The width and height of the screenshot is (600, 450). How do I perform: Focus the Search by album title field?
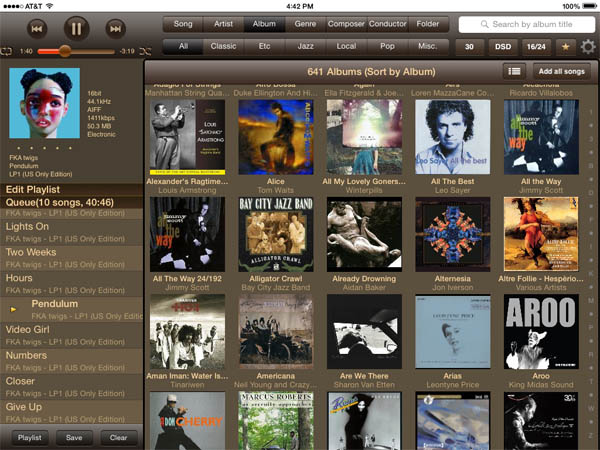click(527, 24)
